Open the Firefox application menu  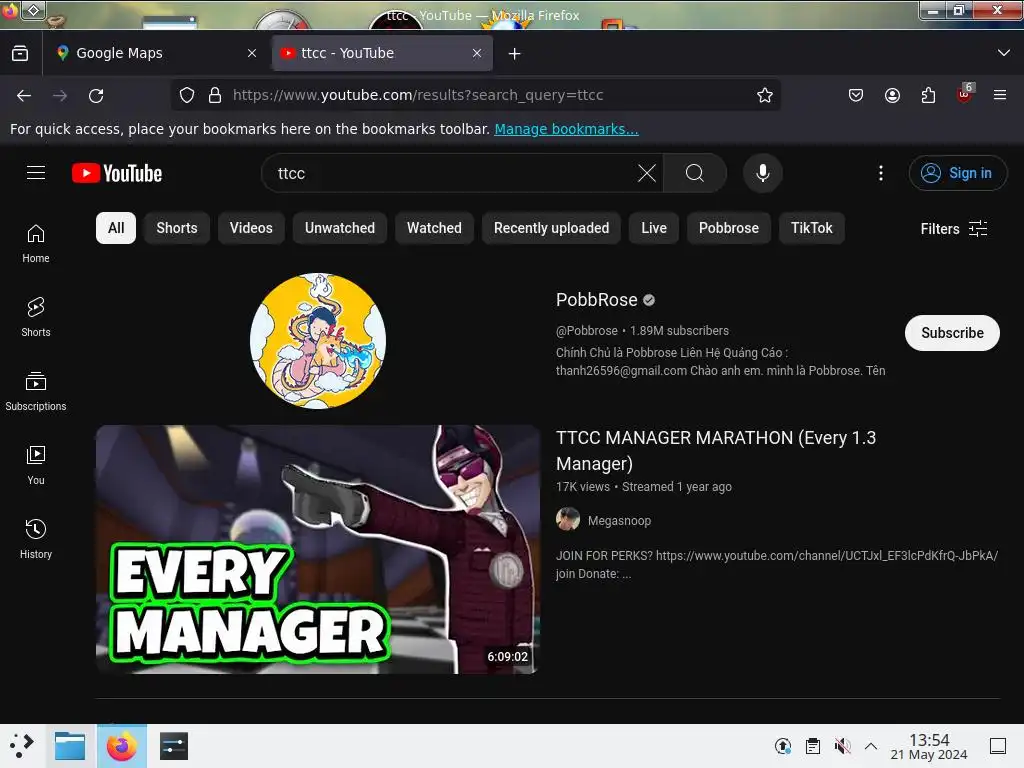point(1000,95)
